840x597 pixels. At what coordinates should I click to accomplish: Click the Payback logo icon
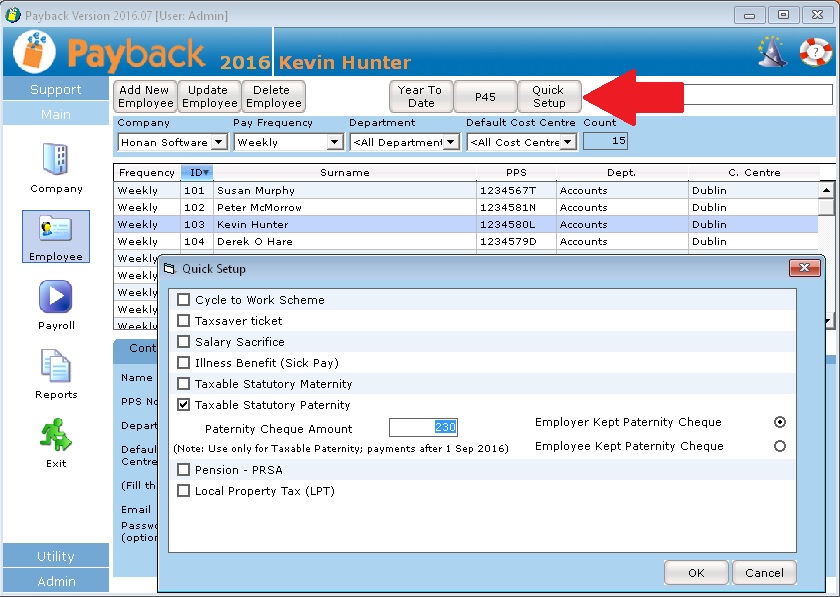coord(34,54)
